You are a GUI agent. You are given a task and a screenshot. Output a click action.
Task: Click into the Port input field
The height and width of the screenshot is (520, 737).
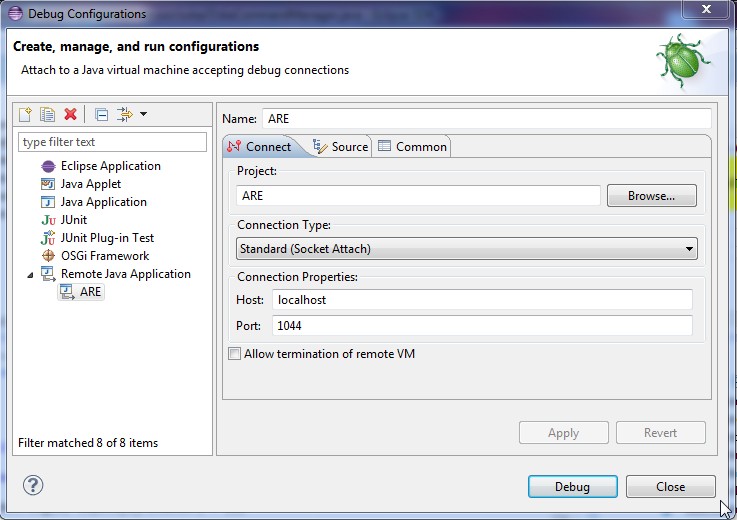(x=480, y=326)
